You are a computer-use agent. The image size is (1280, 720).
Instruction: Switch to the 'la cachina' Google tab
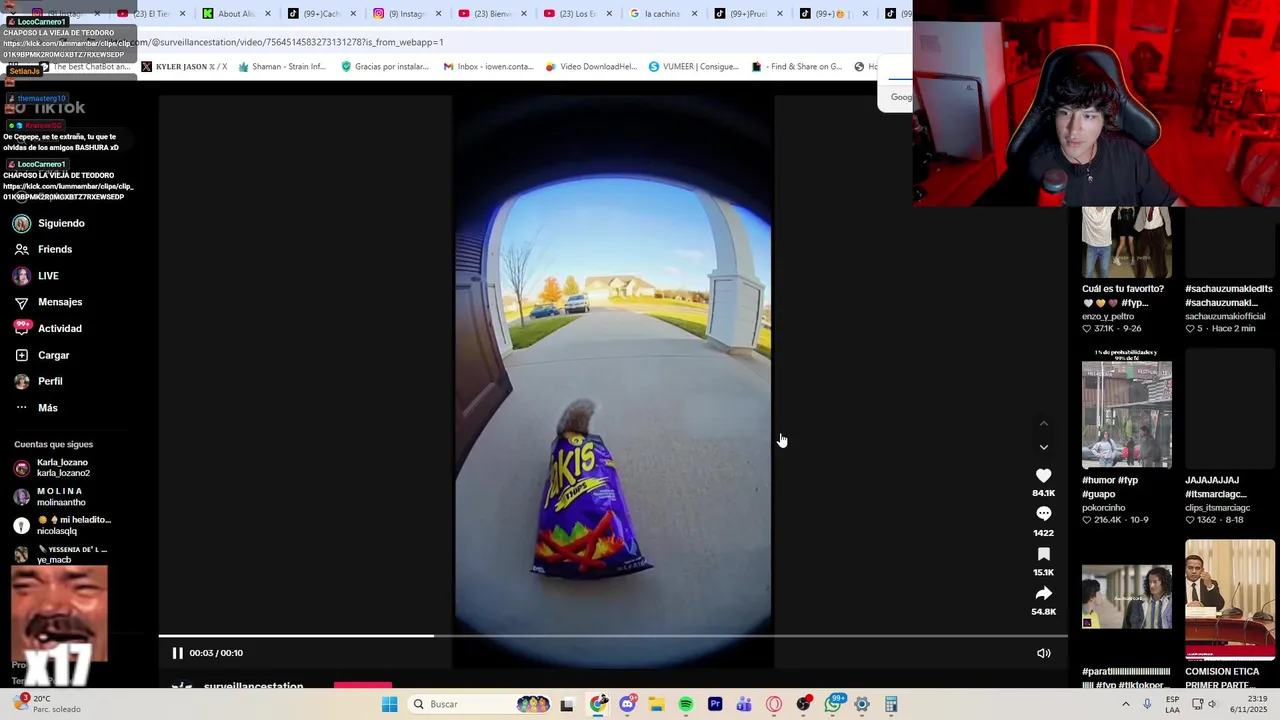pyautogui.click(x=661, y=14)
